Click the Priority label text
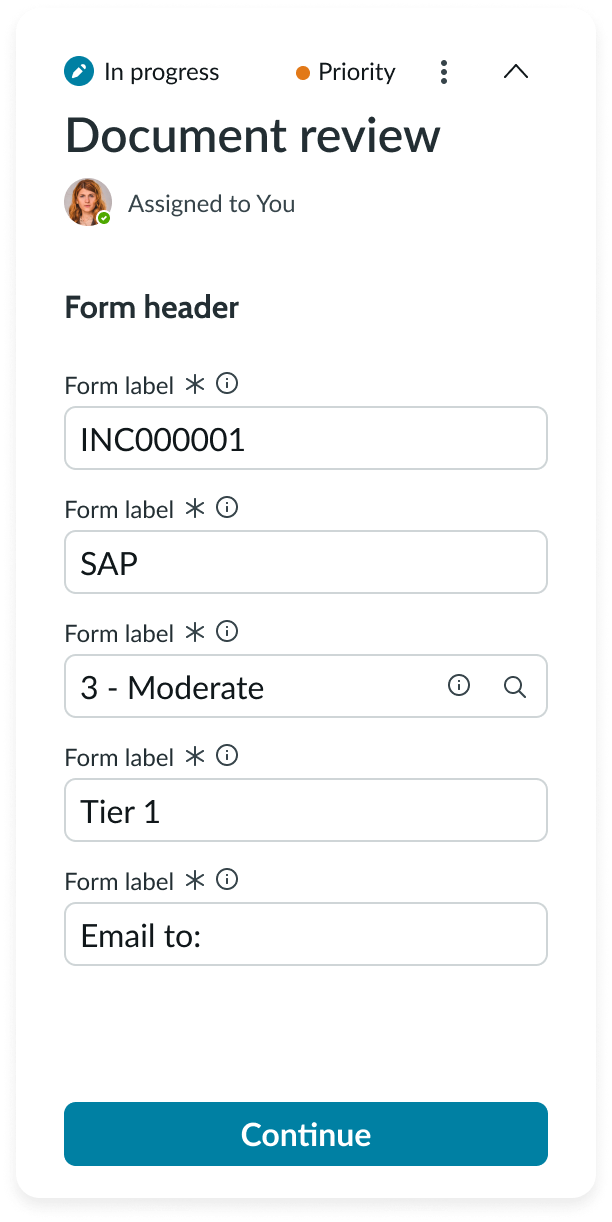612x1222 pixels. point(356,72)
